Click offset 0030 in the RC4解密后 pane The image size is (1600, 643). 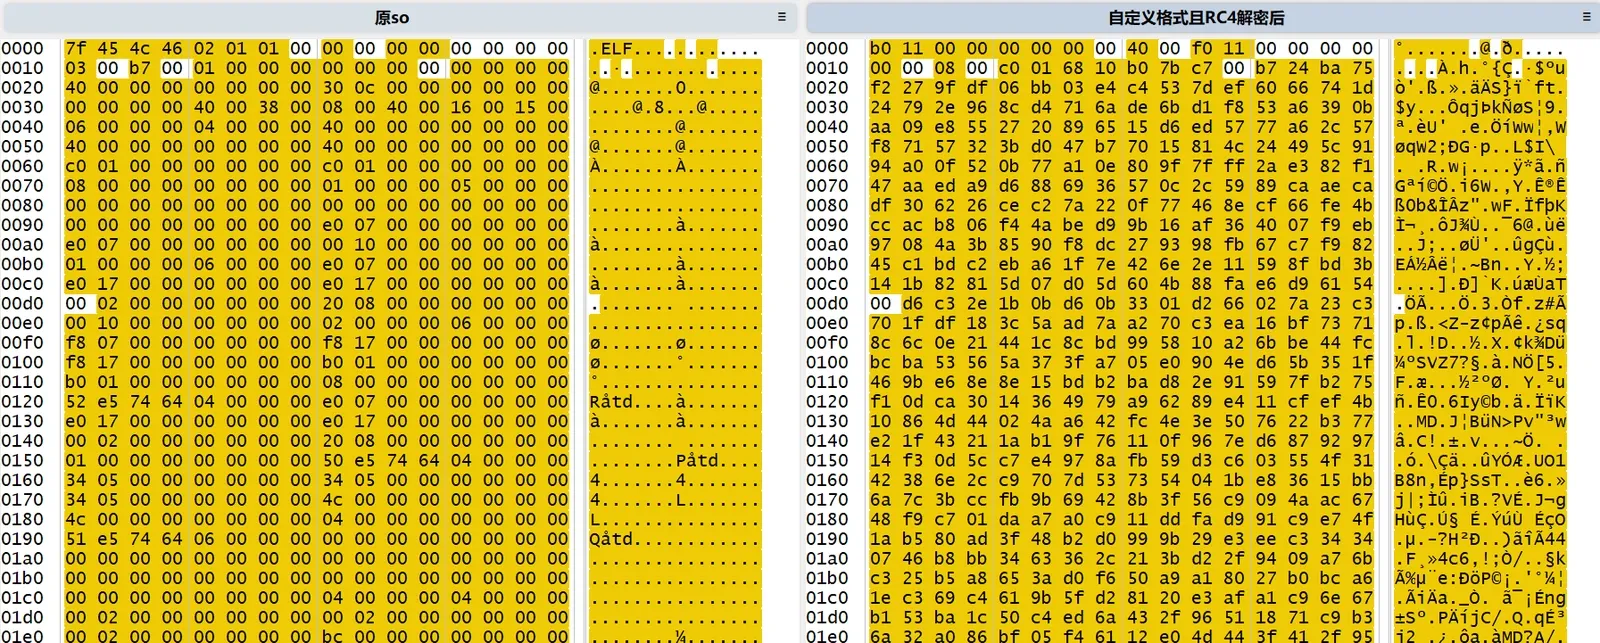(828, 107)
